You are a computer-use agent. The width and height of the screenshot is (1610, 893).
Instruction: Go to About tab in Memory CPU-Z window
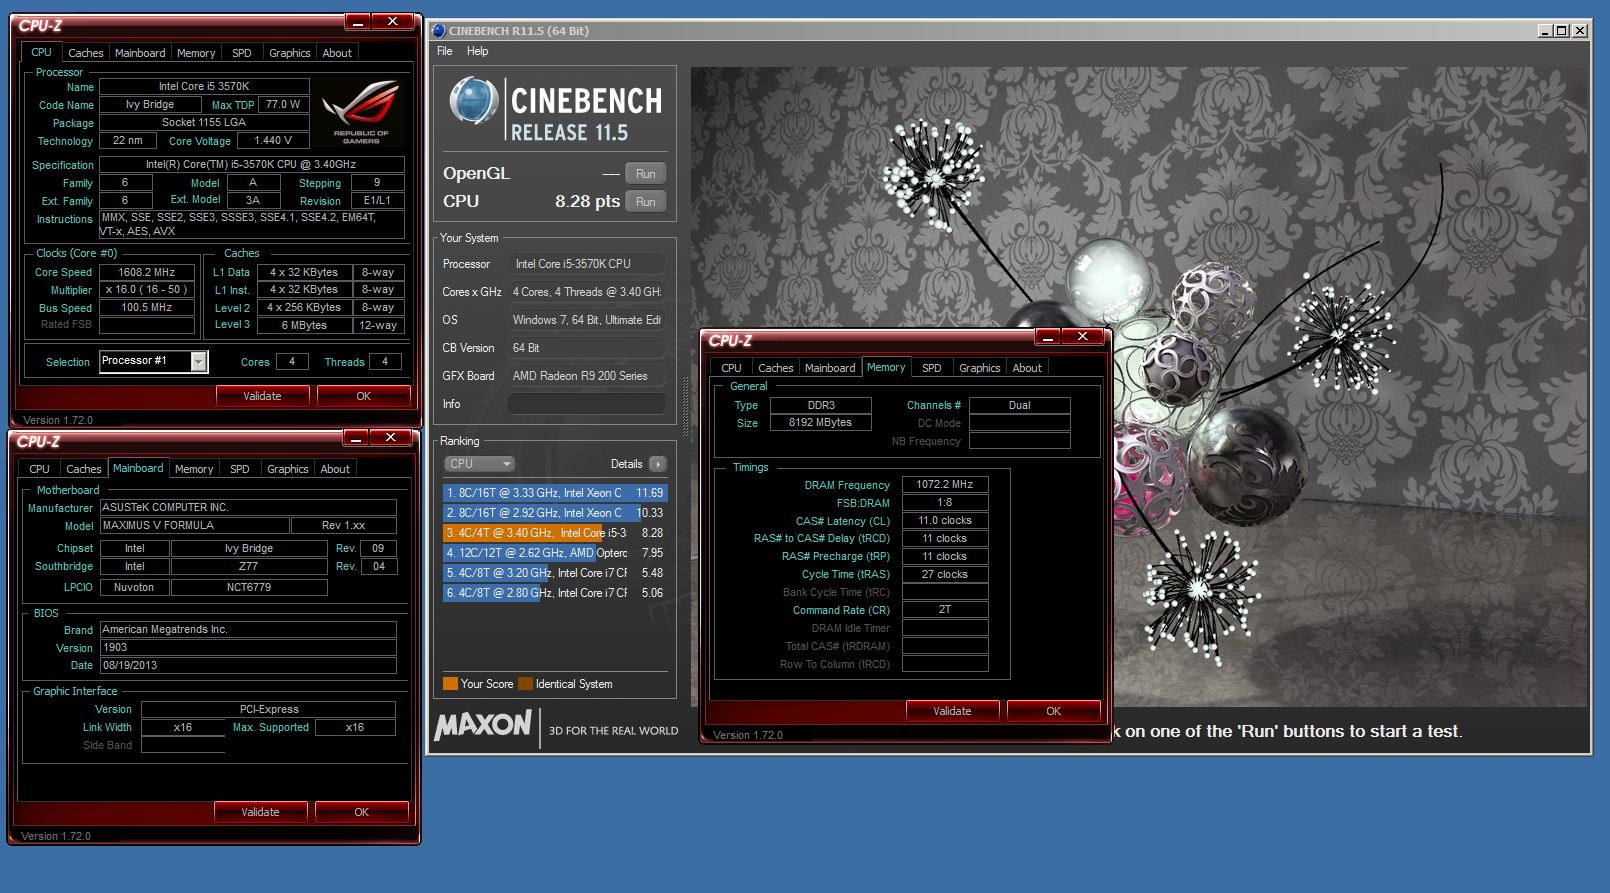click(x=1027, y=368)
